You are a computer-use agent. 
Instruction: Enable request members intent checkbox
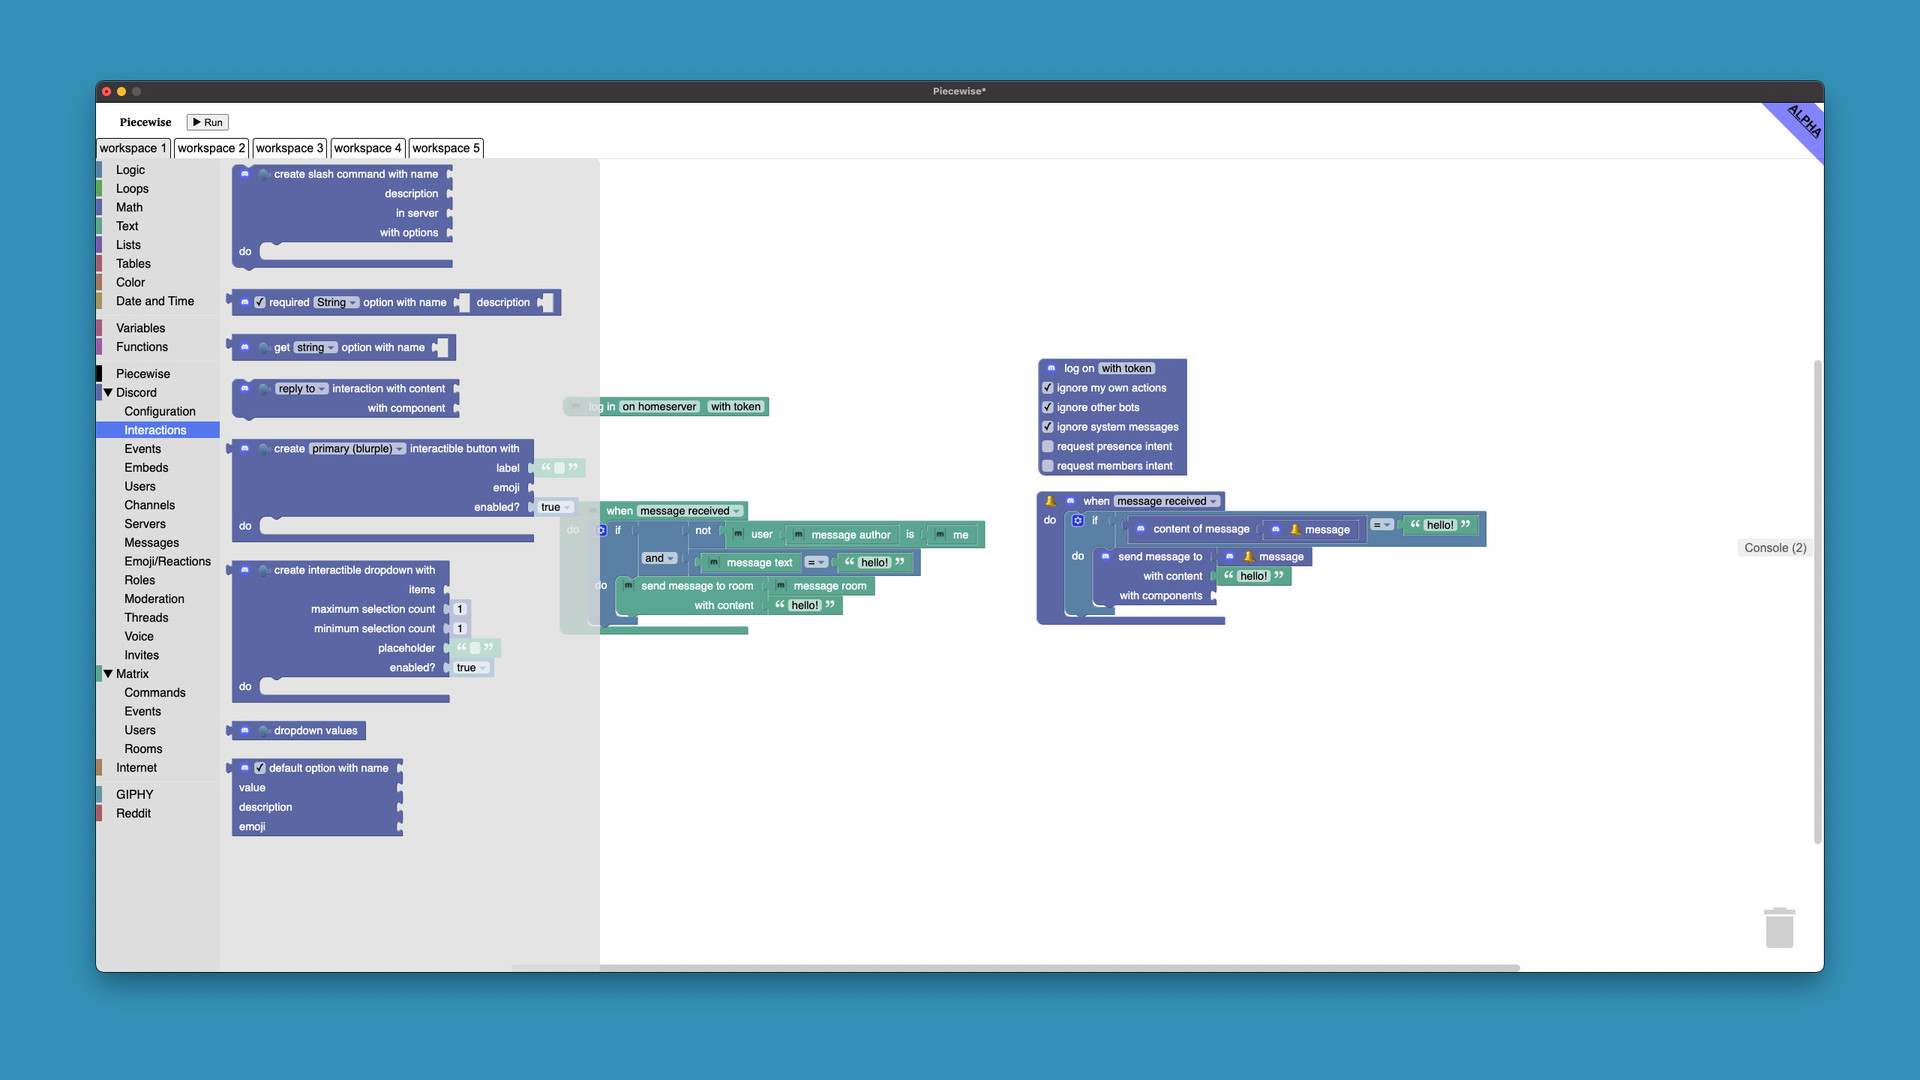pyautogui.click(x=1048, y=466)
